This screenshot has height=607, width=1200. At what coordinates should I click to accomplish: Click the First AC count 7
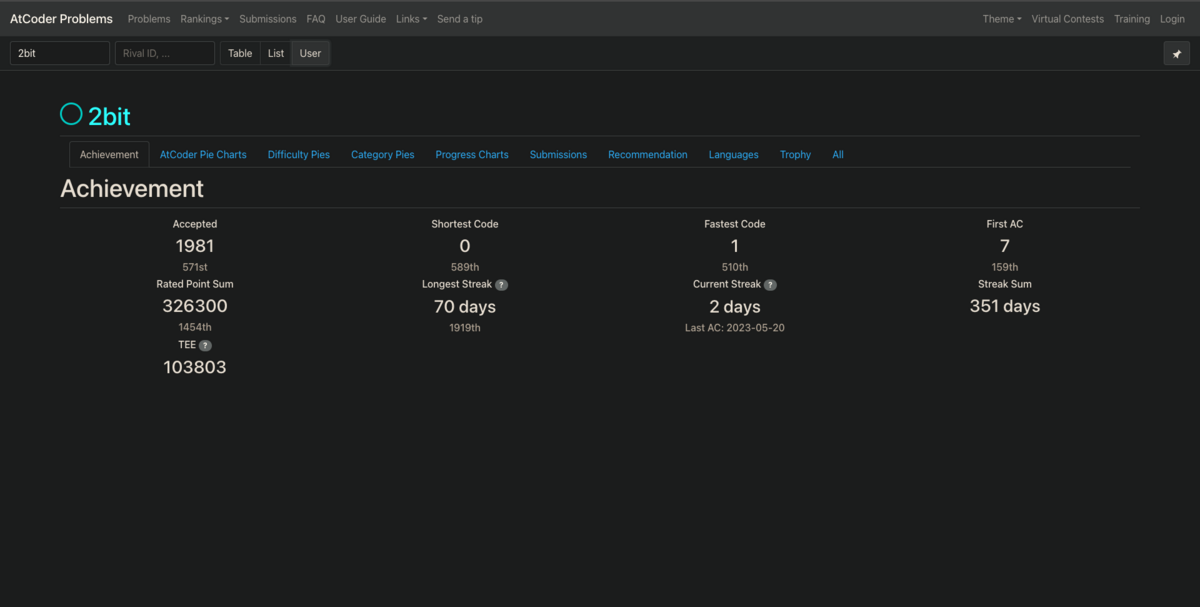point(1005,246)
